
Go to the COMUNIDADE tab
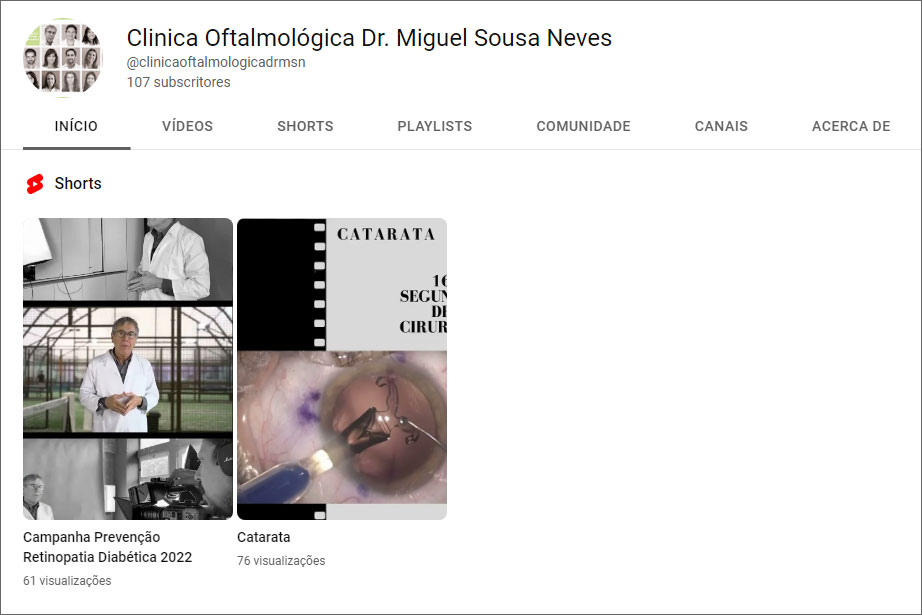(x=583, y=126)
